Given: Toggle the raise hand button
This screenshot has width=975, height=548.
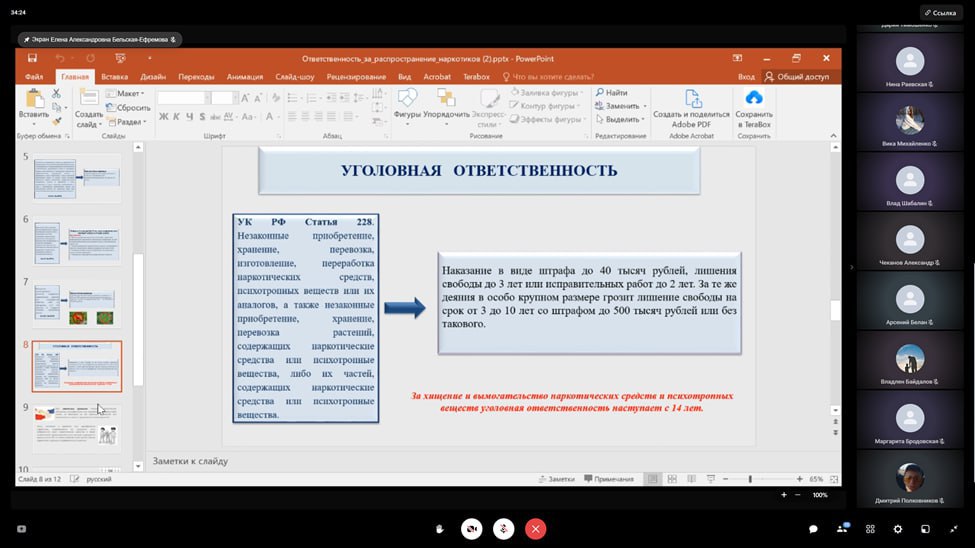Looking at the screenshot, I should (x=439, y=529).
